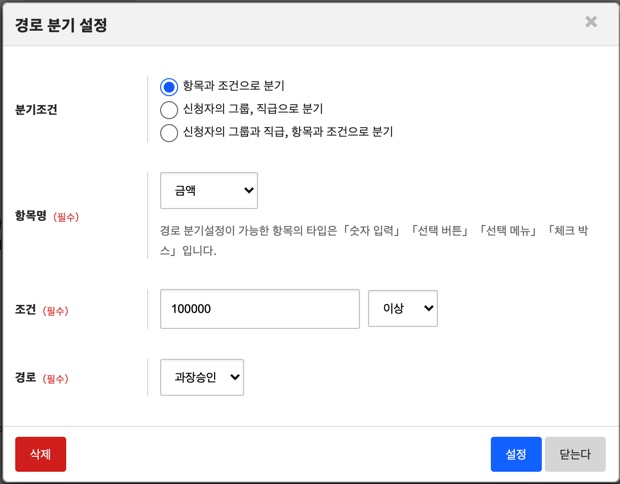The height and width of the screenshot is (484, 620).
Task: Click the gray 닫는다 button
Action: 575,454
